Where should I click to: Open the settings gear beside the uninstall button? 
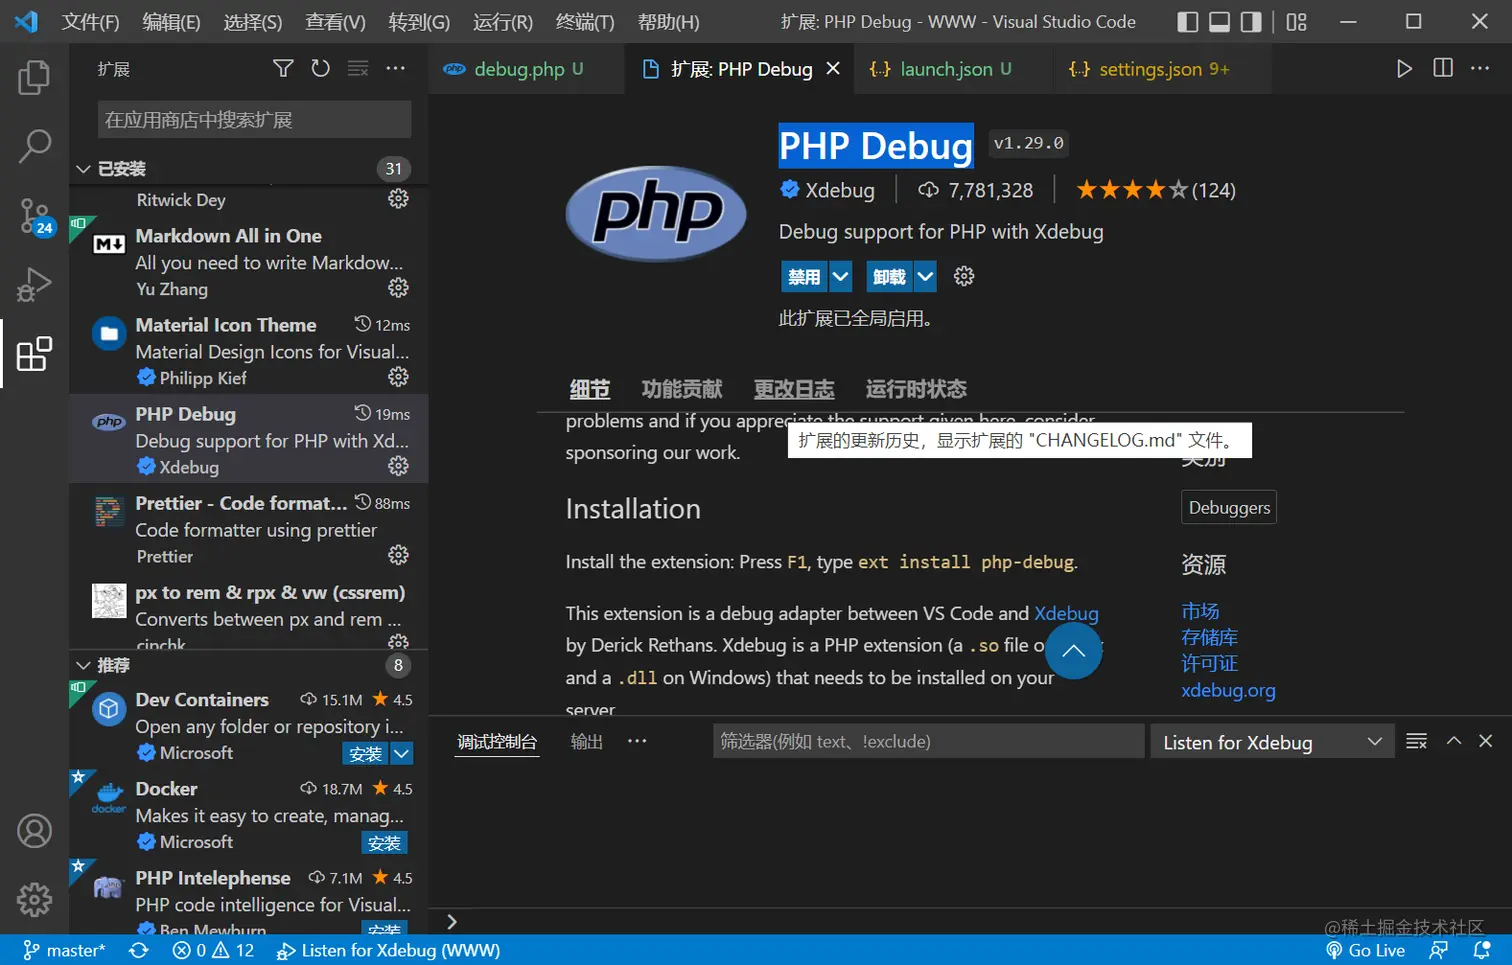[964, 276]
